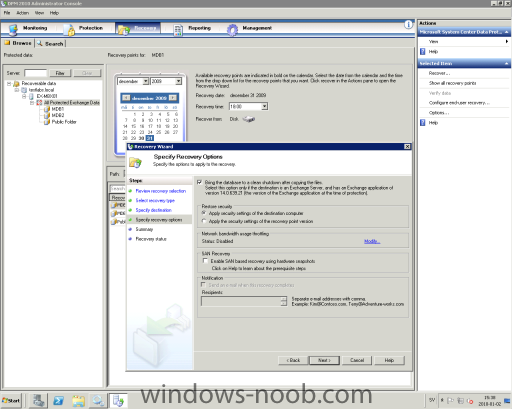Click the Disk drive icon
512x409 pixels.
coord(249,119)
